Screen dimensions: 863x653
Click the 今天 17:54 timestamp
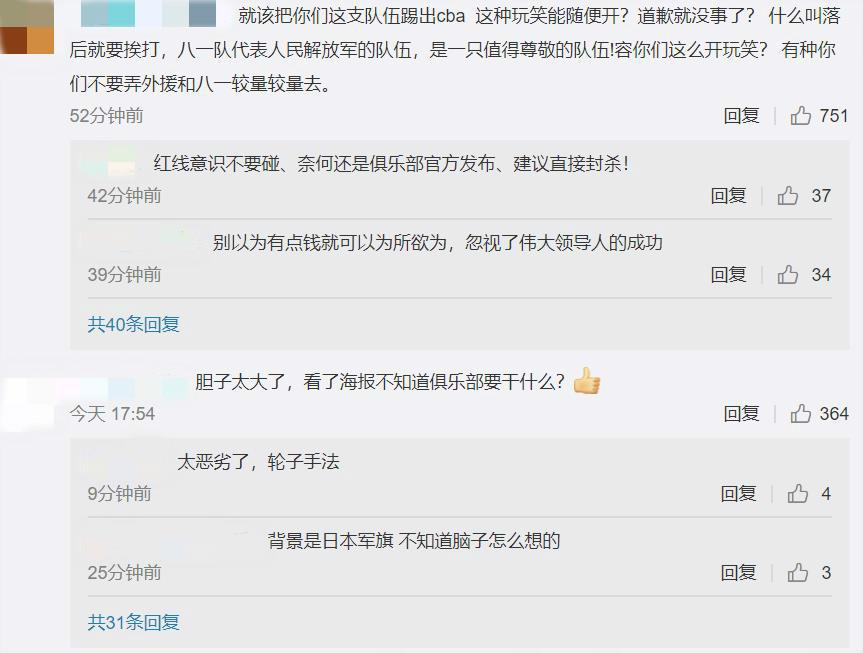[x=112, y=413]
